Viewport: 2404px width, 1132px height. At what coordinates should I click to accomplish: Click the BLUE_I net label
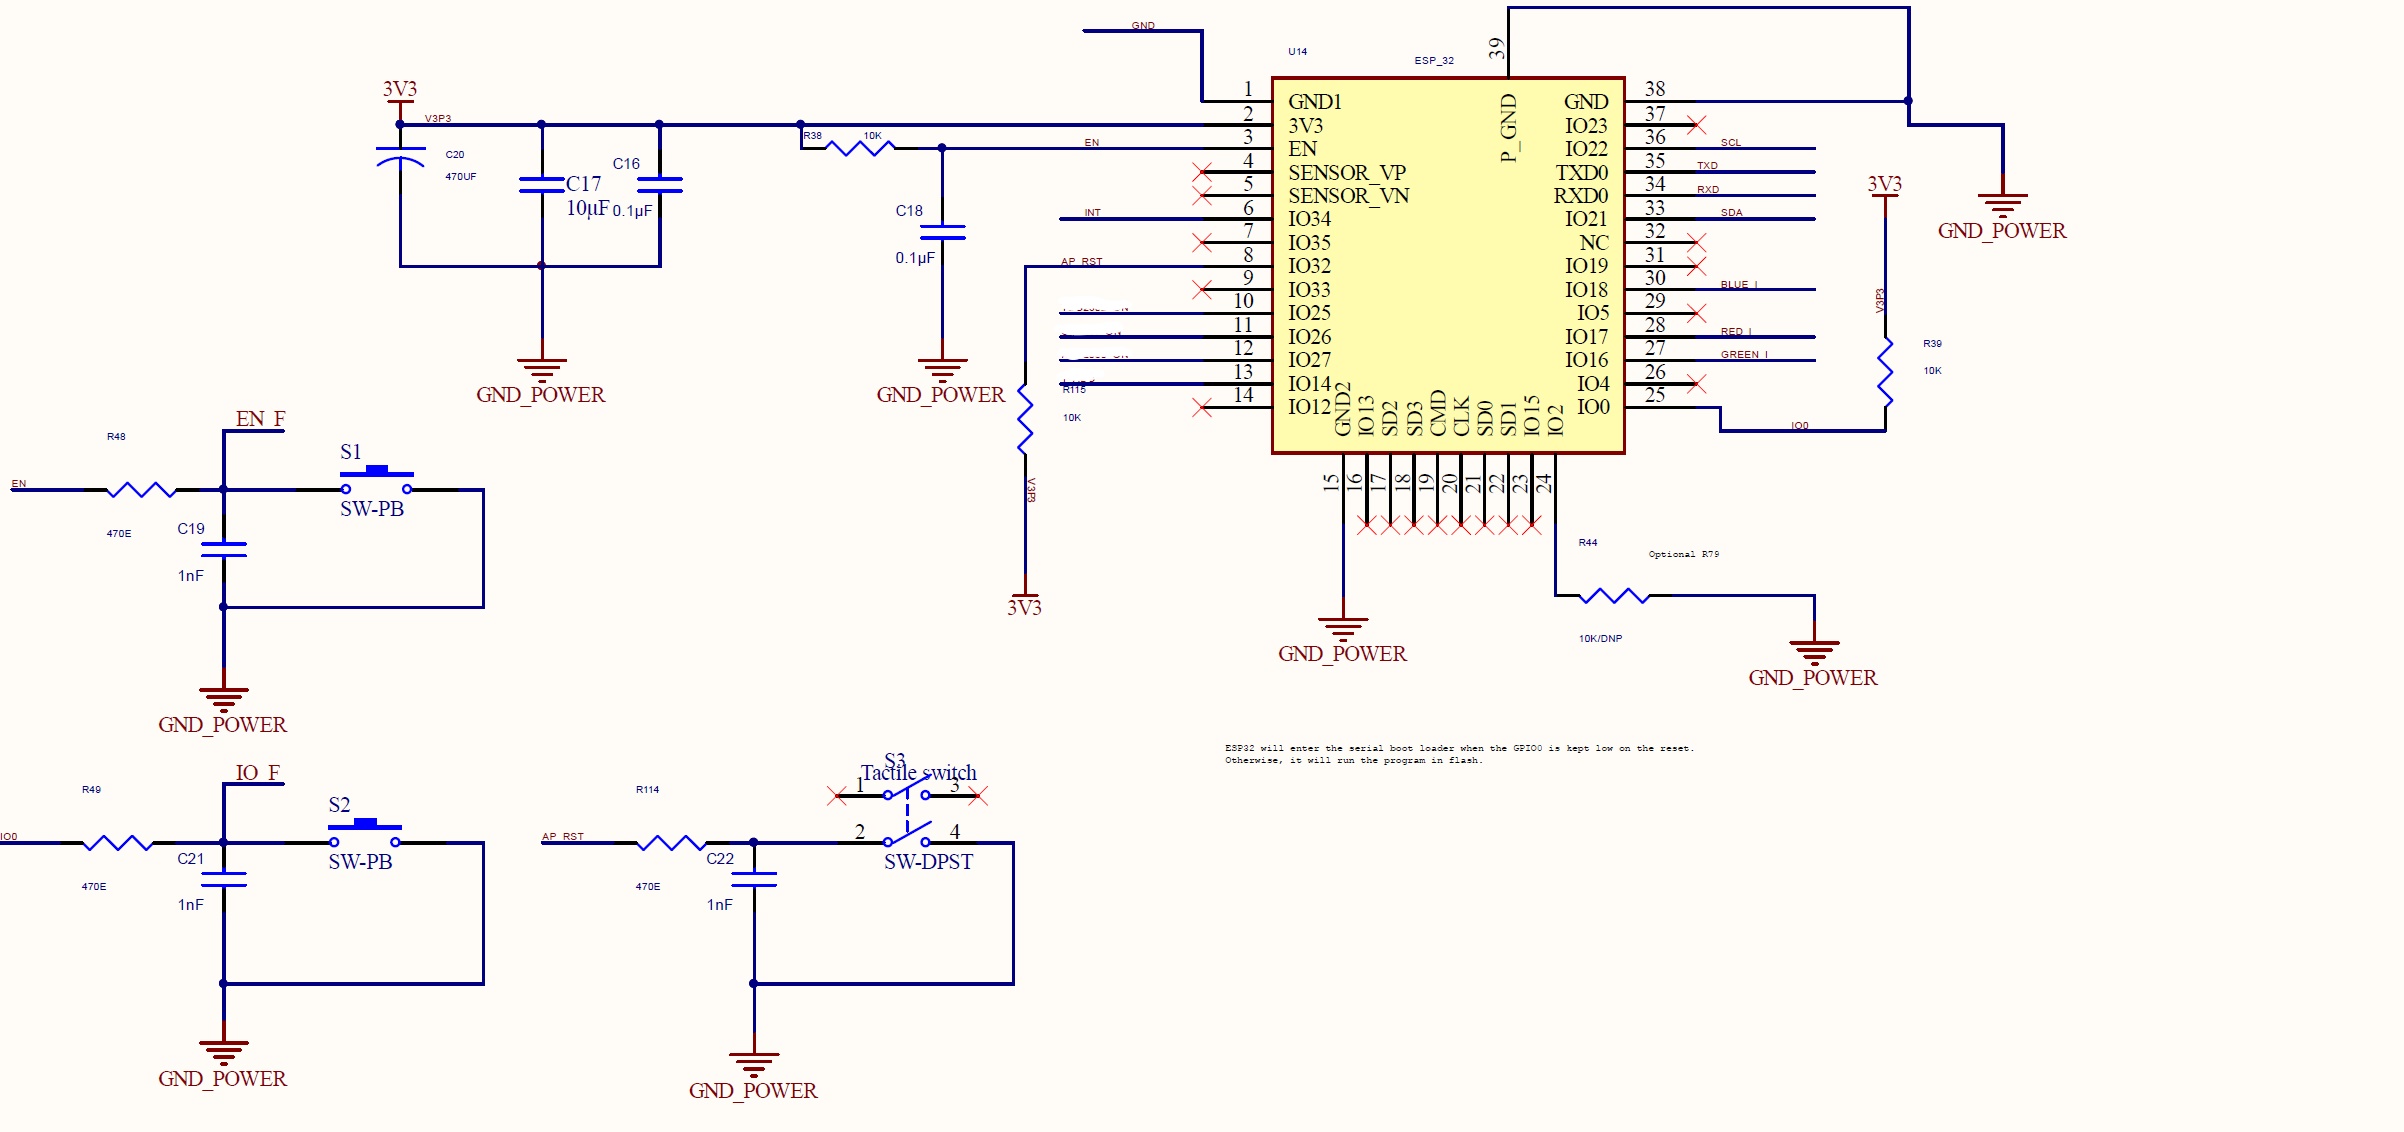tap(1739, 285)
